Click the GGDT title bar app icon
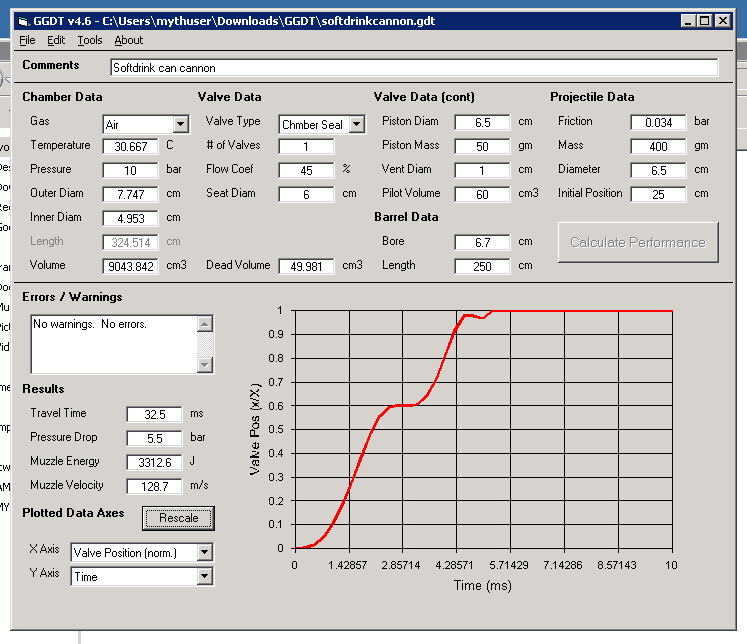Viewport: 747px width, 644px height. (26, 20)
